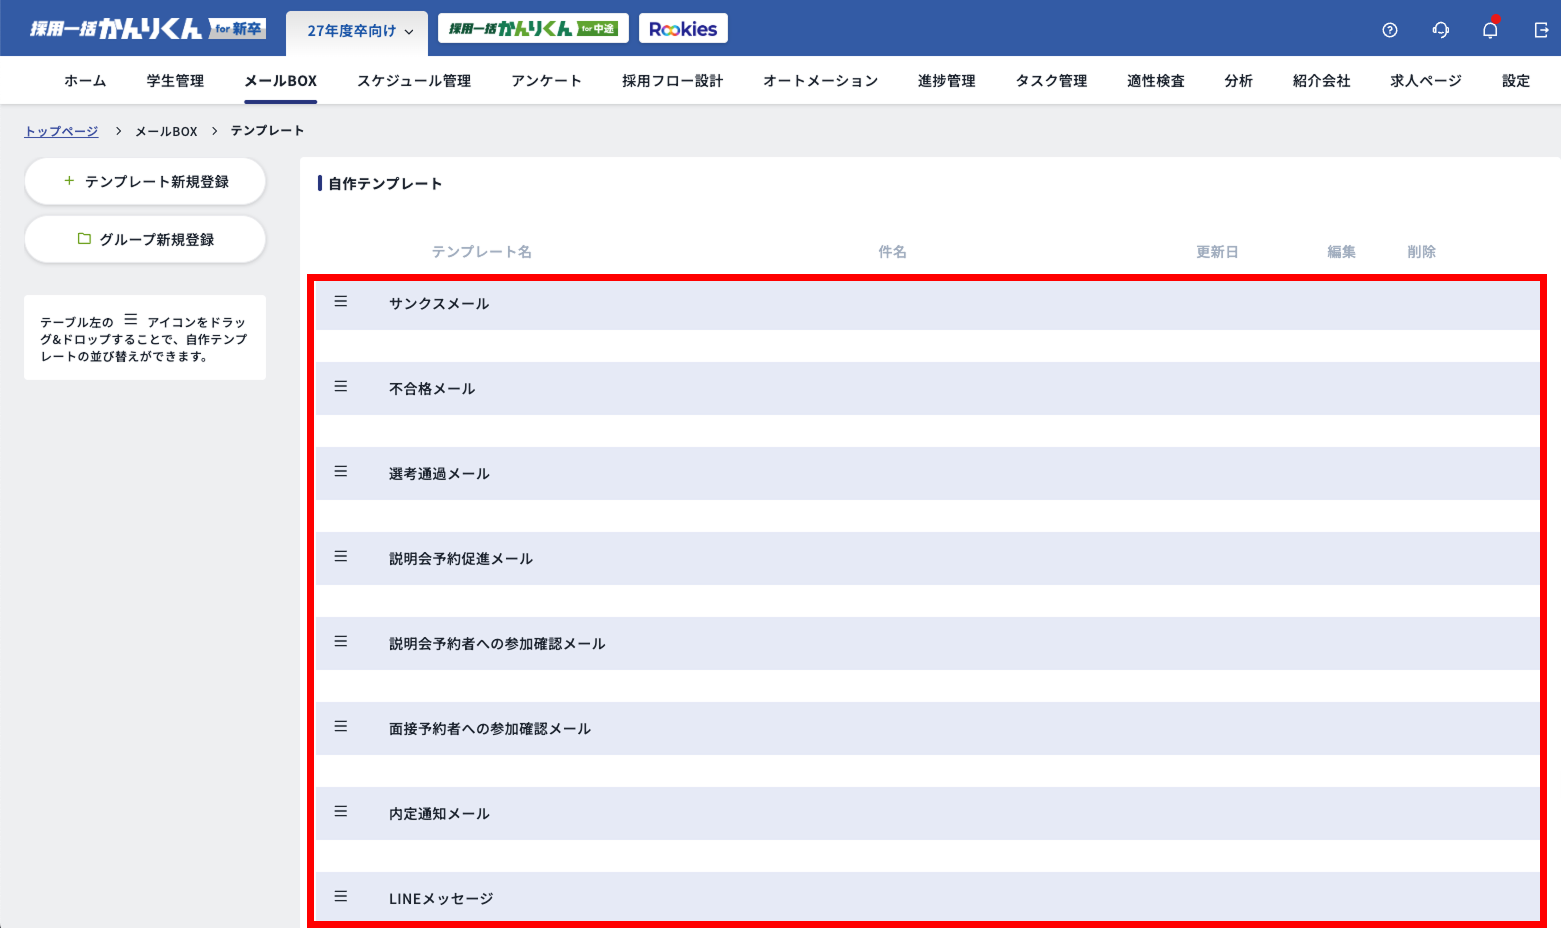
Task: Click drag handle for サンクスメール row
Action: pyautogui.click(x=341, y=302)
